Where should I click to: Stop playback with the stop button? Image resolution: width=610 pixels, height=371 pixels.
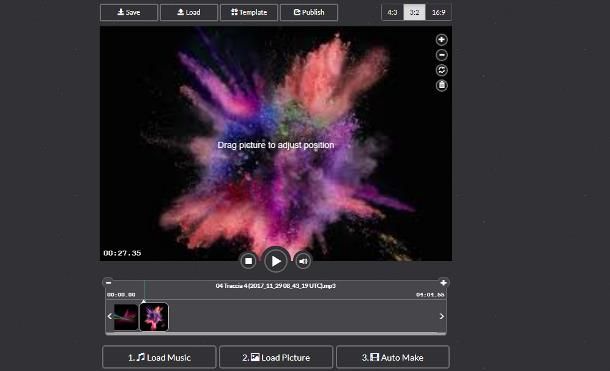point(248,261)
